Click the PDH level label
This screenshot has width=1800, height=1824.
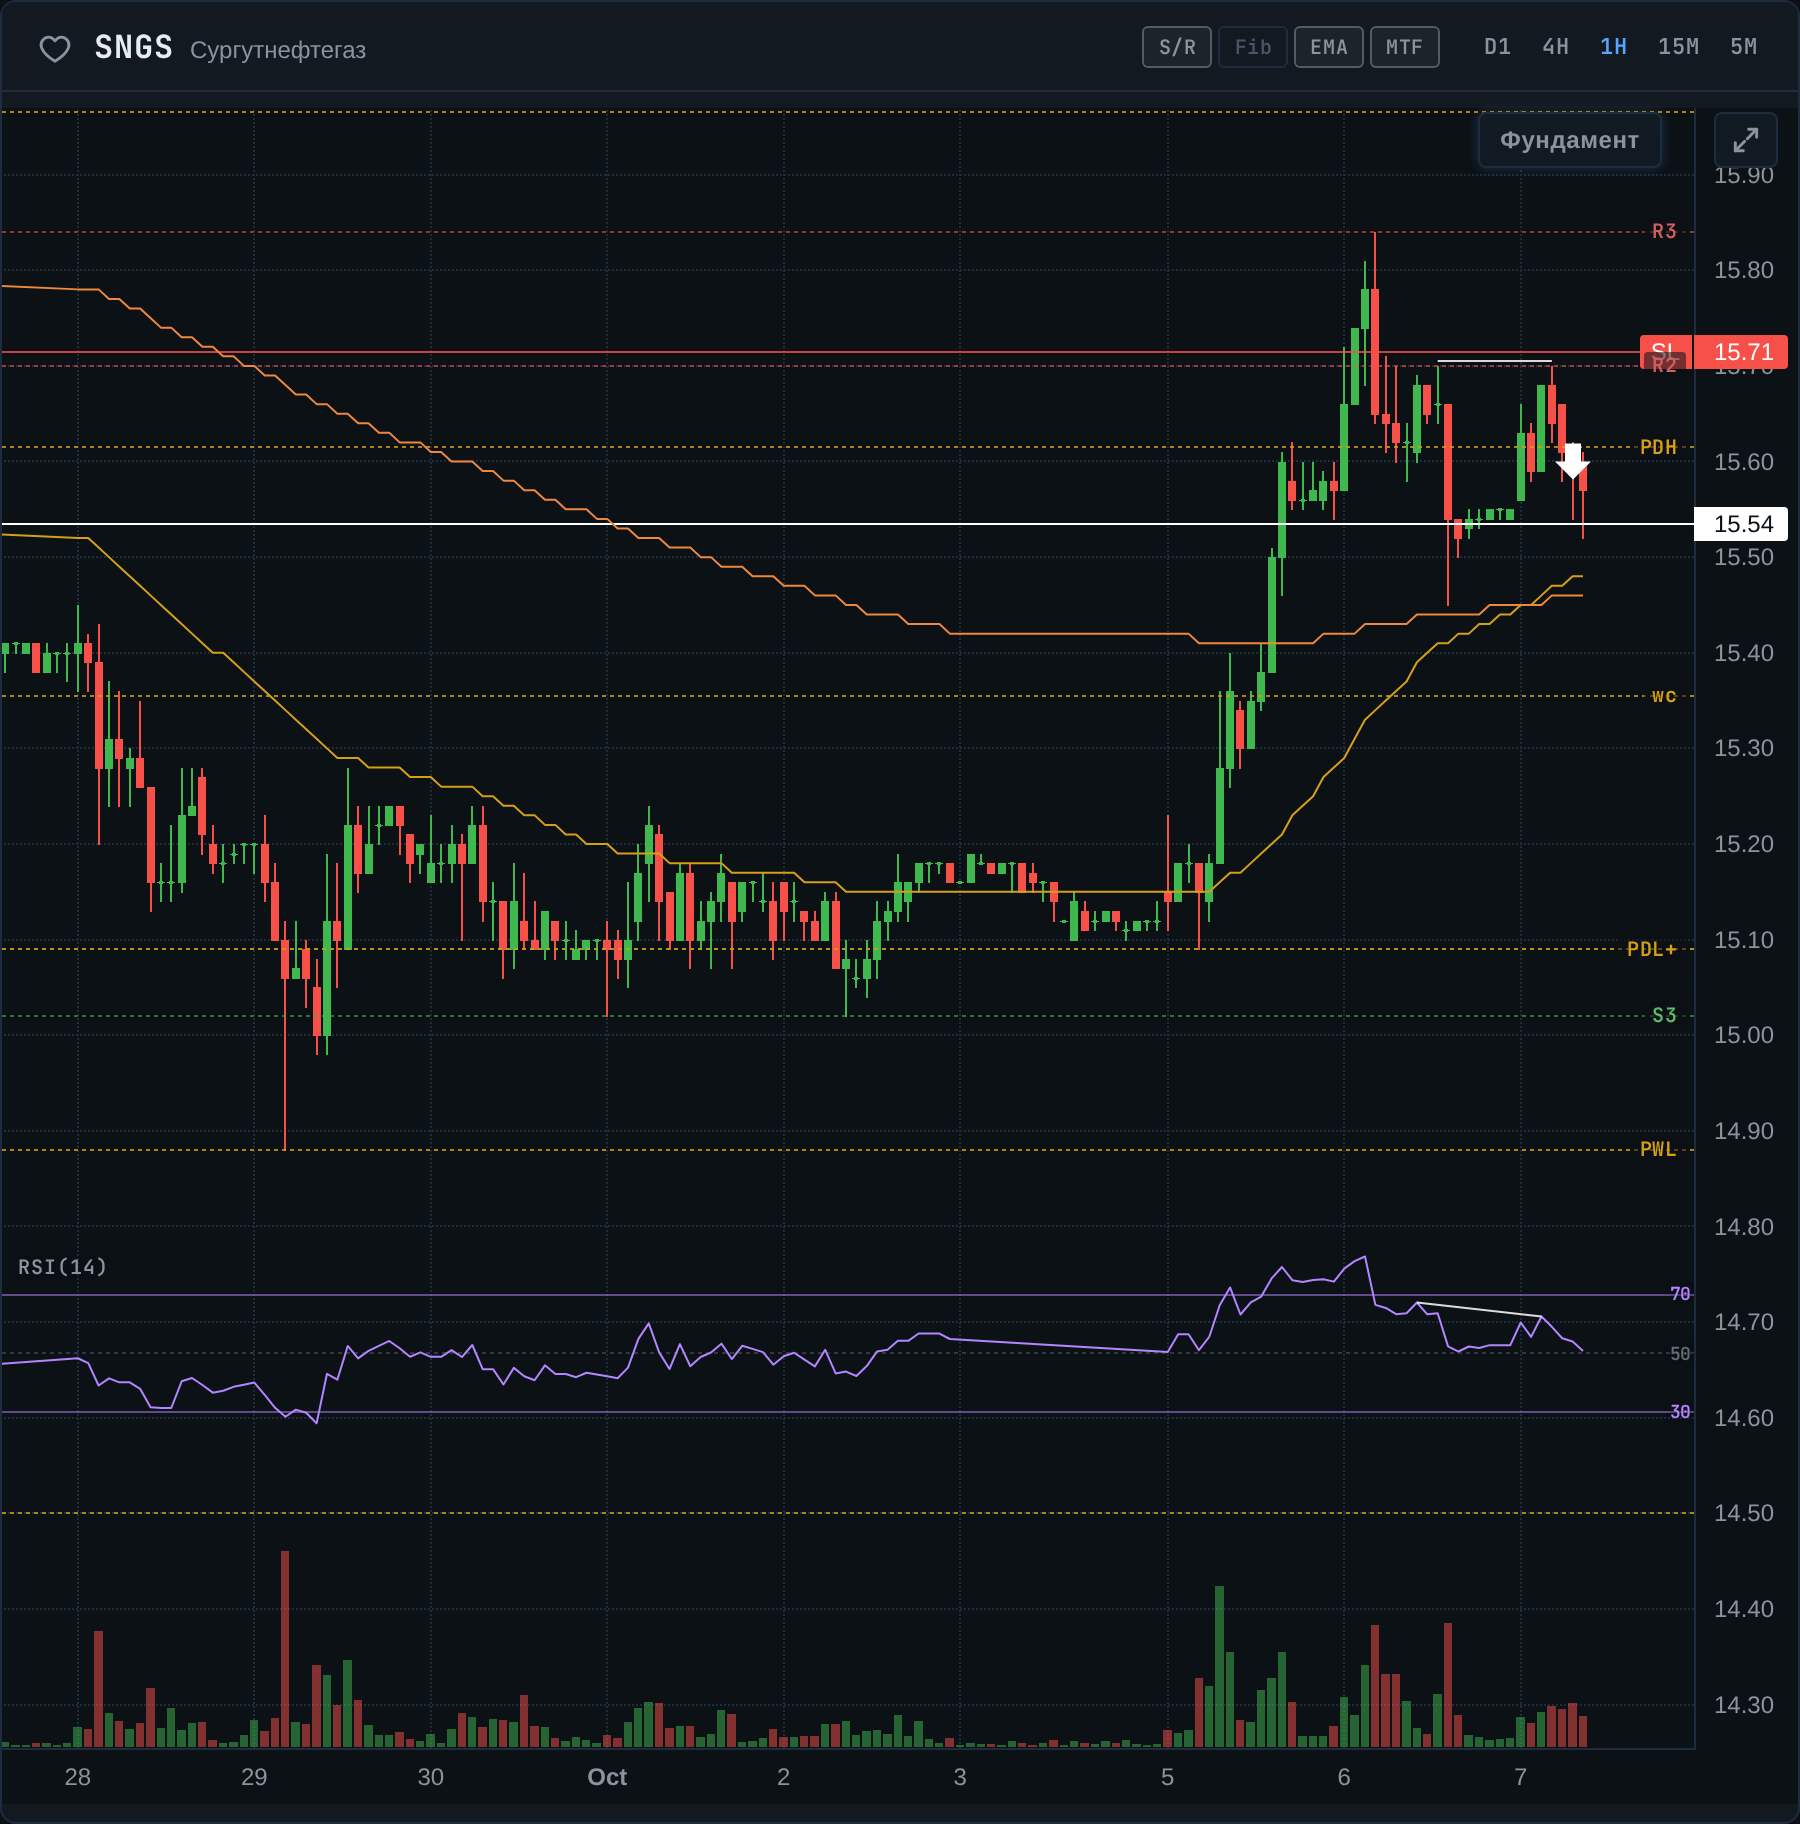[1658, 447]
